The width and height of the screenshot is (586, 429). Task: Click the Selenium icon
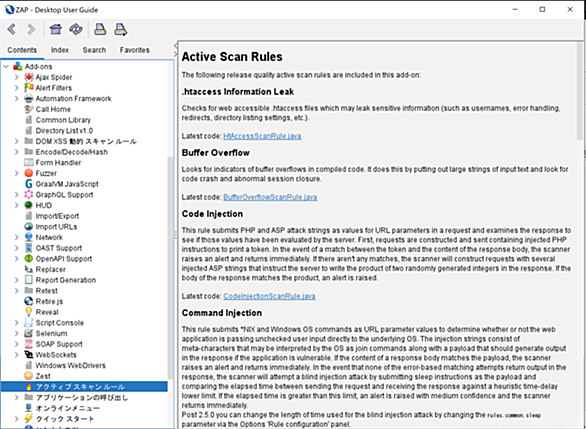pos(29,333)
